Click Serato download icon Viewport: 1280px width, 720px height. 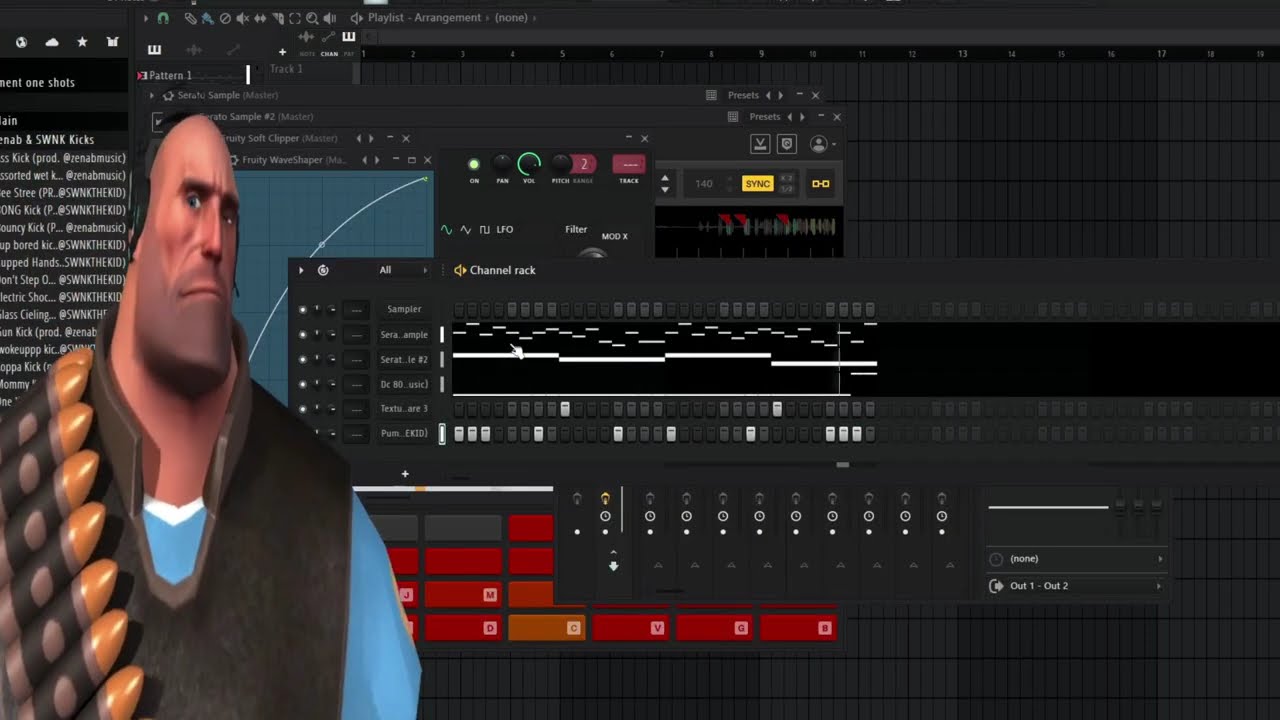pos(760,144)
